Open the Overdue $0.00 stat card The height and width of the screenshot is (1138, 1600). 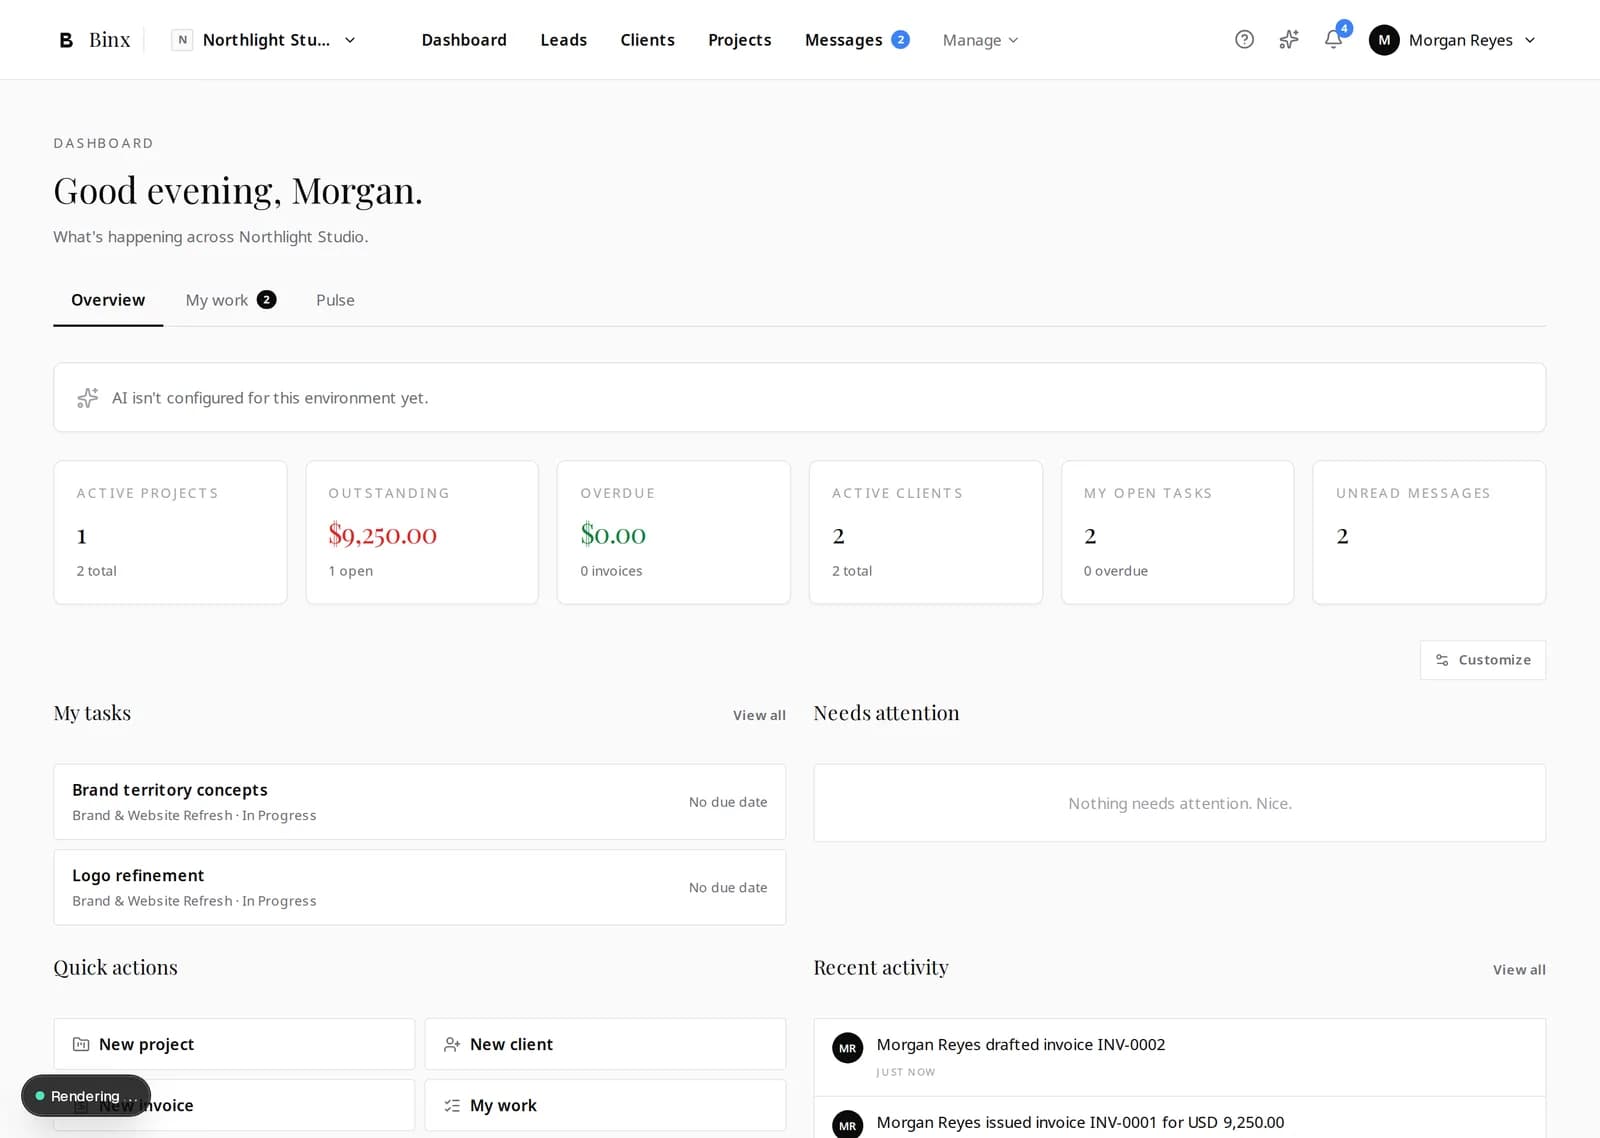coord(674,532)
